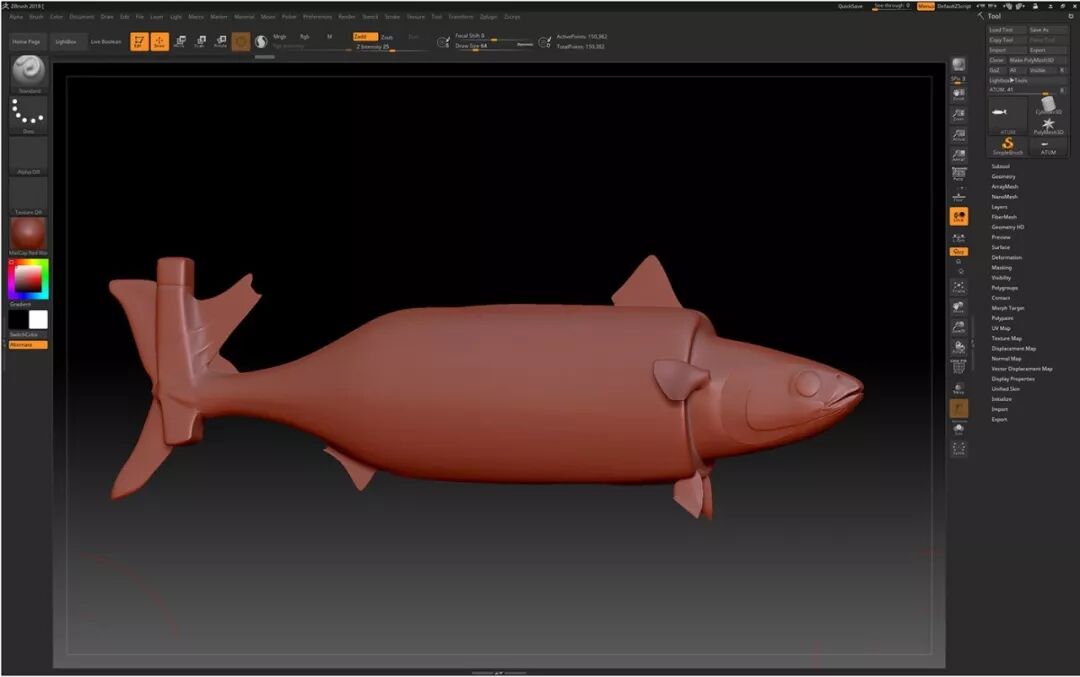Open the Preferences menu
The height and width of the screenshot is (677, 1080).
click(x=318, y=17)
